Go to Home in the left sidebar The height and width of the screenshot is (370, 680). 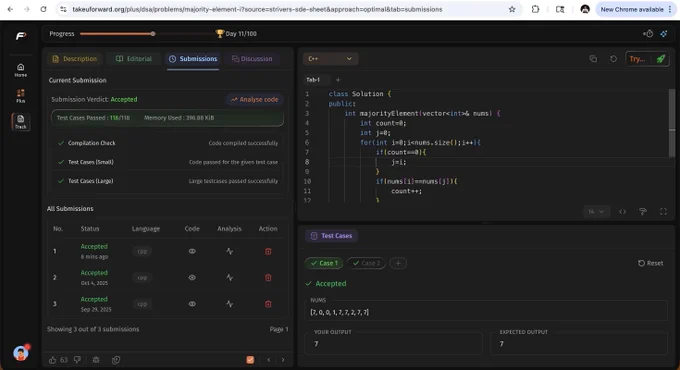[20, 70]
